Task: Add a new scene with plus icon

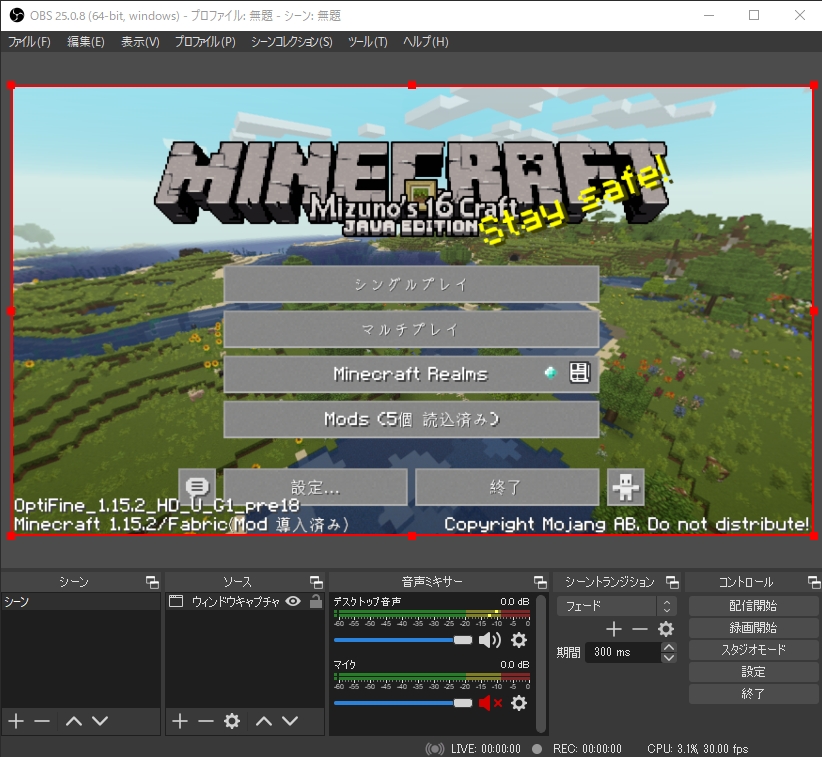Action: (x=16, y=721)
